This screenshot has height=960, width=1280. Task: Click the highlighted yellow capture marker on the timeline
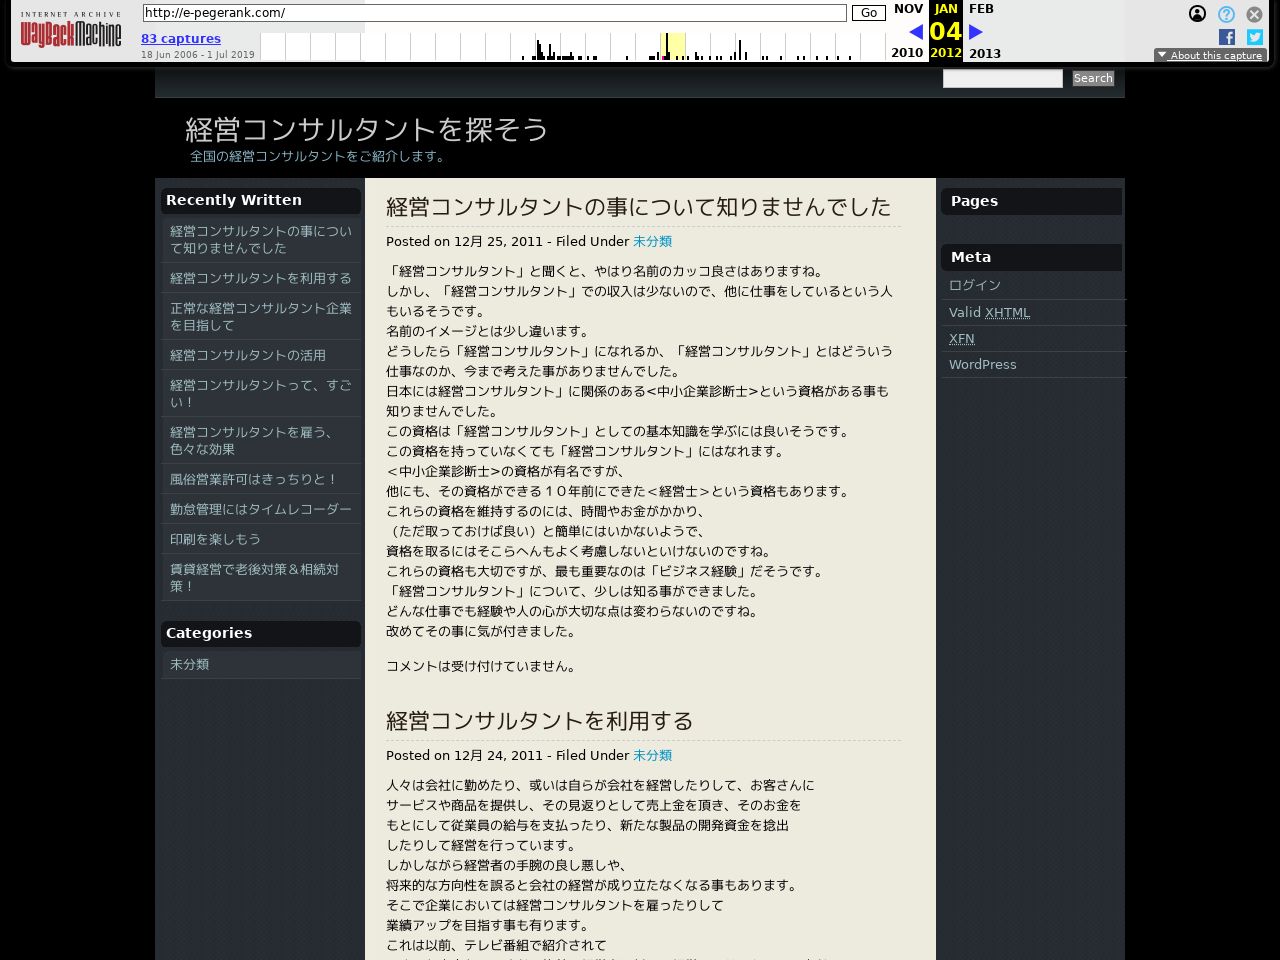671,45
